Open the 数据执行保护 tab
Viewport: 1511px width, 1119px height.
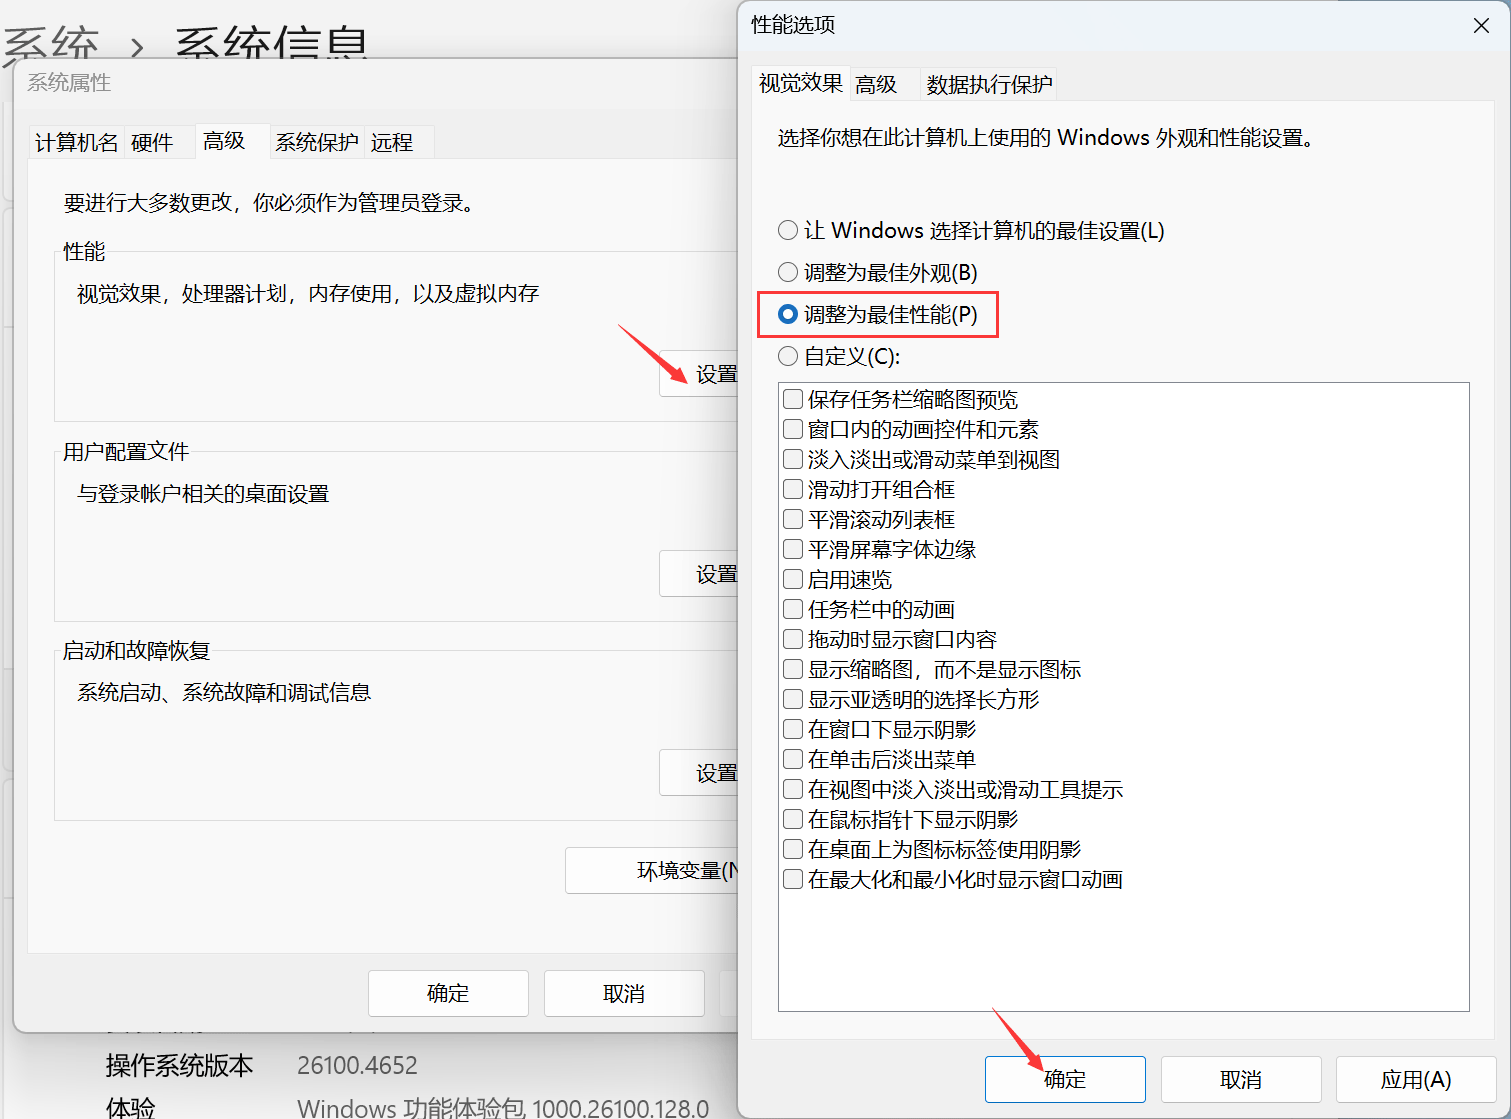pyautogui.click(x=988, y=85)
